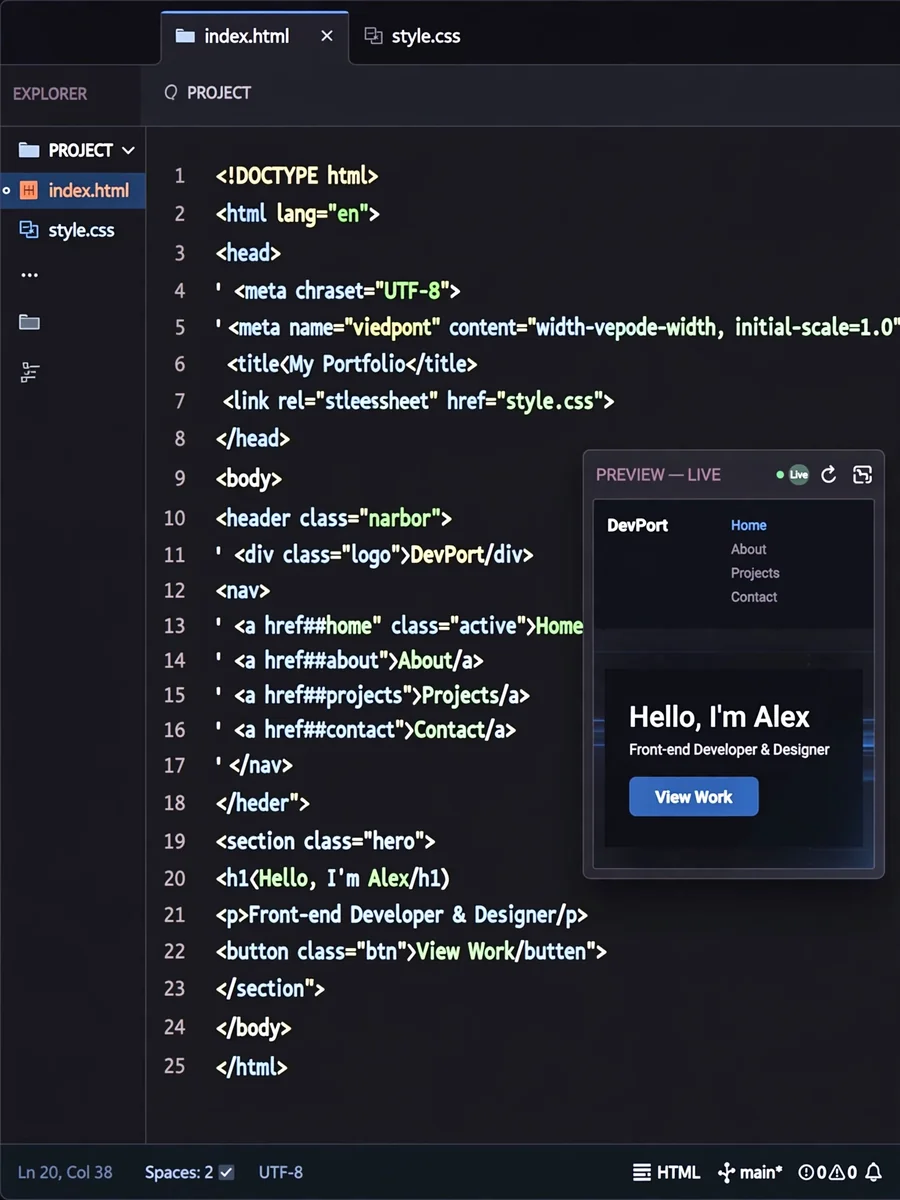Change the UTF-8 encoding in status bar
Viewport: 900px width, 1200px height.
tap(281, 1172)
